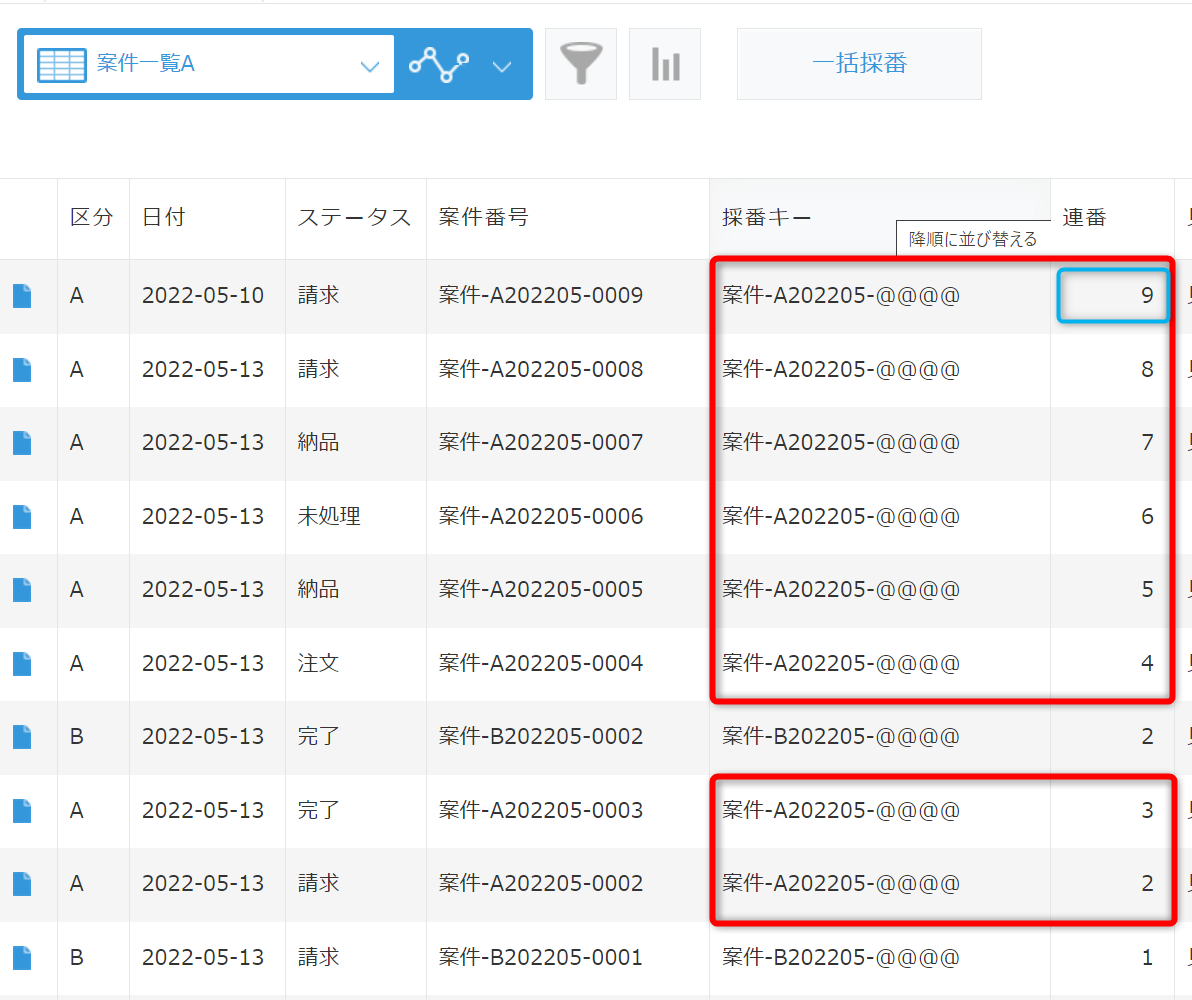Open record icon for 案件-A202205-0006
The width and height of the screenshot is (1192, 1000).
pyautogui.click(x=22, y=516)
